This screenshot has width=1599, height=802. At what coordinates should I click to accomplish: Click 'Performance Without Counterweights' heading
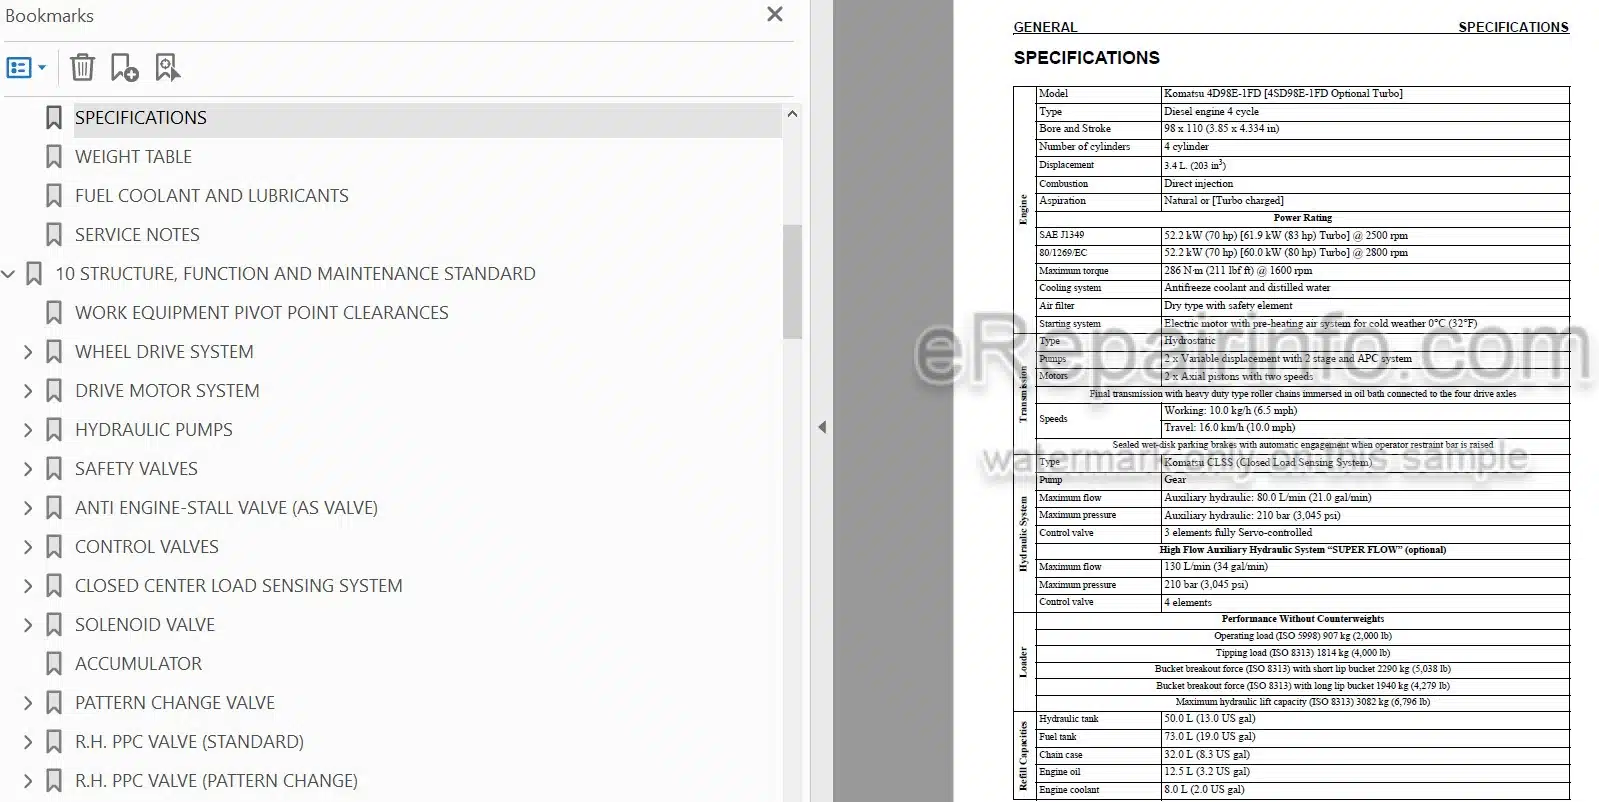[x=1302, y=619]
